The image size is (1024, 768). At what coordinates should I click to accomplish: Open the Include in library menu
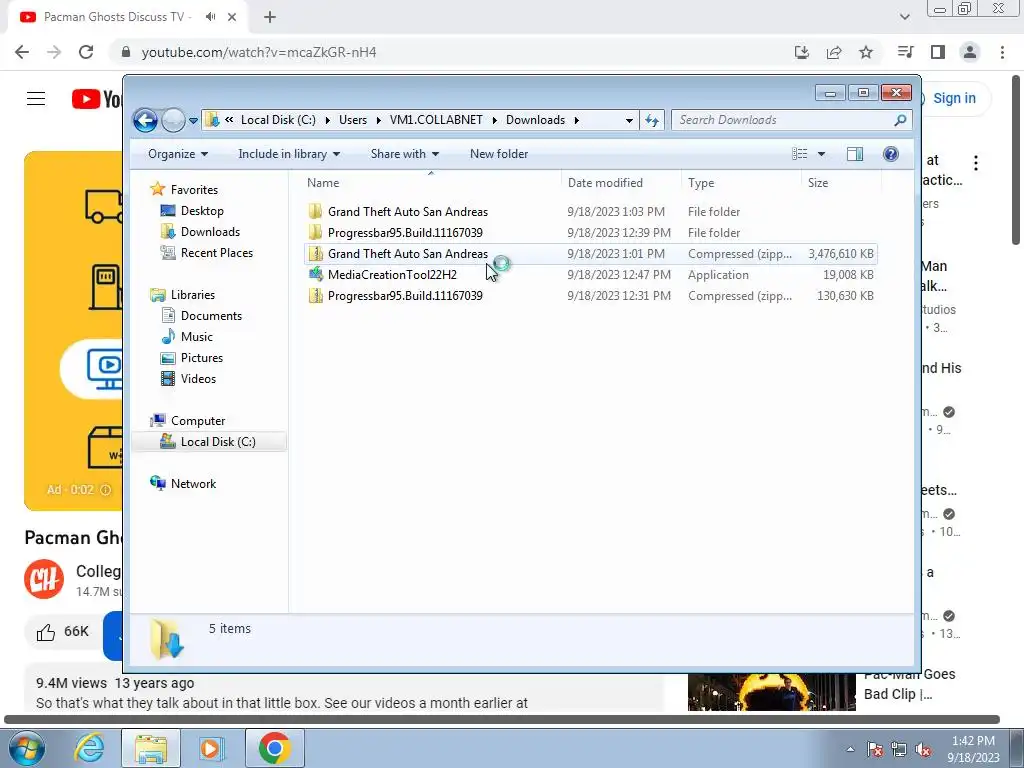pos(289,154)
